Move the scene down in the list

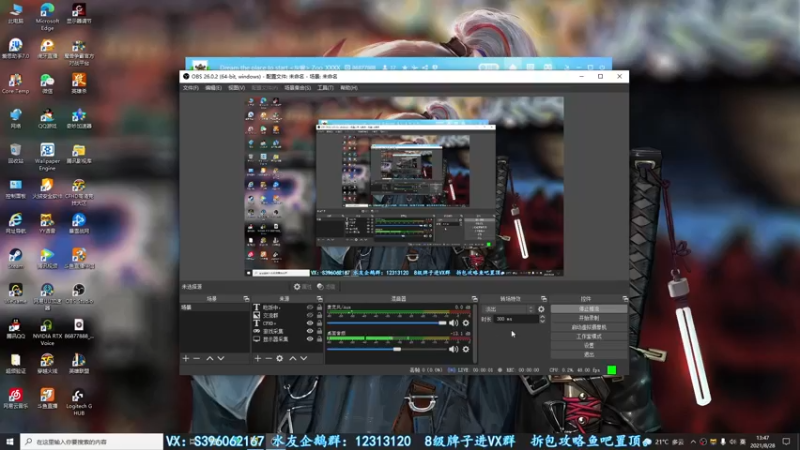[221, 359]
